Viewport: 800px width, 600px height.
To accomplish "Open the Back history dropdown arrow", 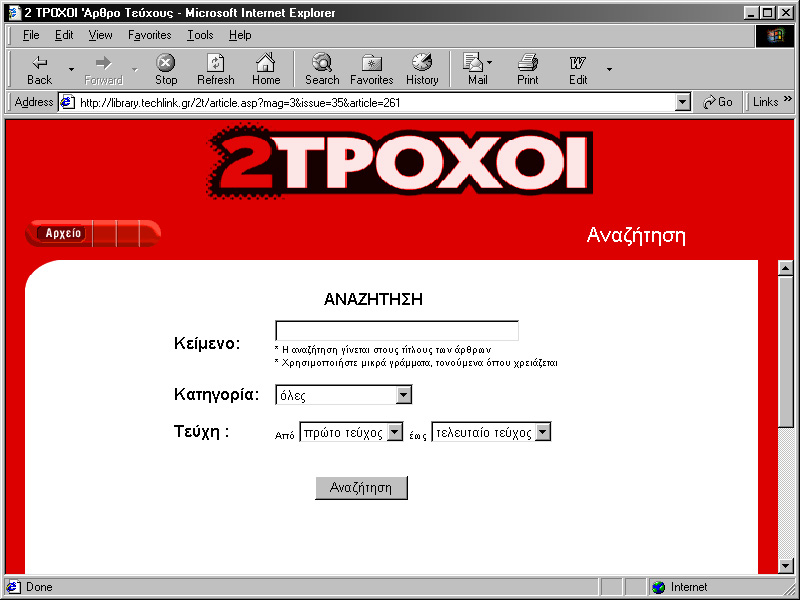I will tap(71, 69).
